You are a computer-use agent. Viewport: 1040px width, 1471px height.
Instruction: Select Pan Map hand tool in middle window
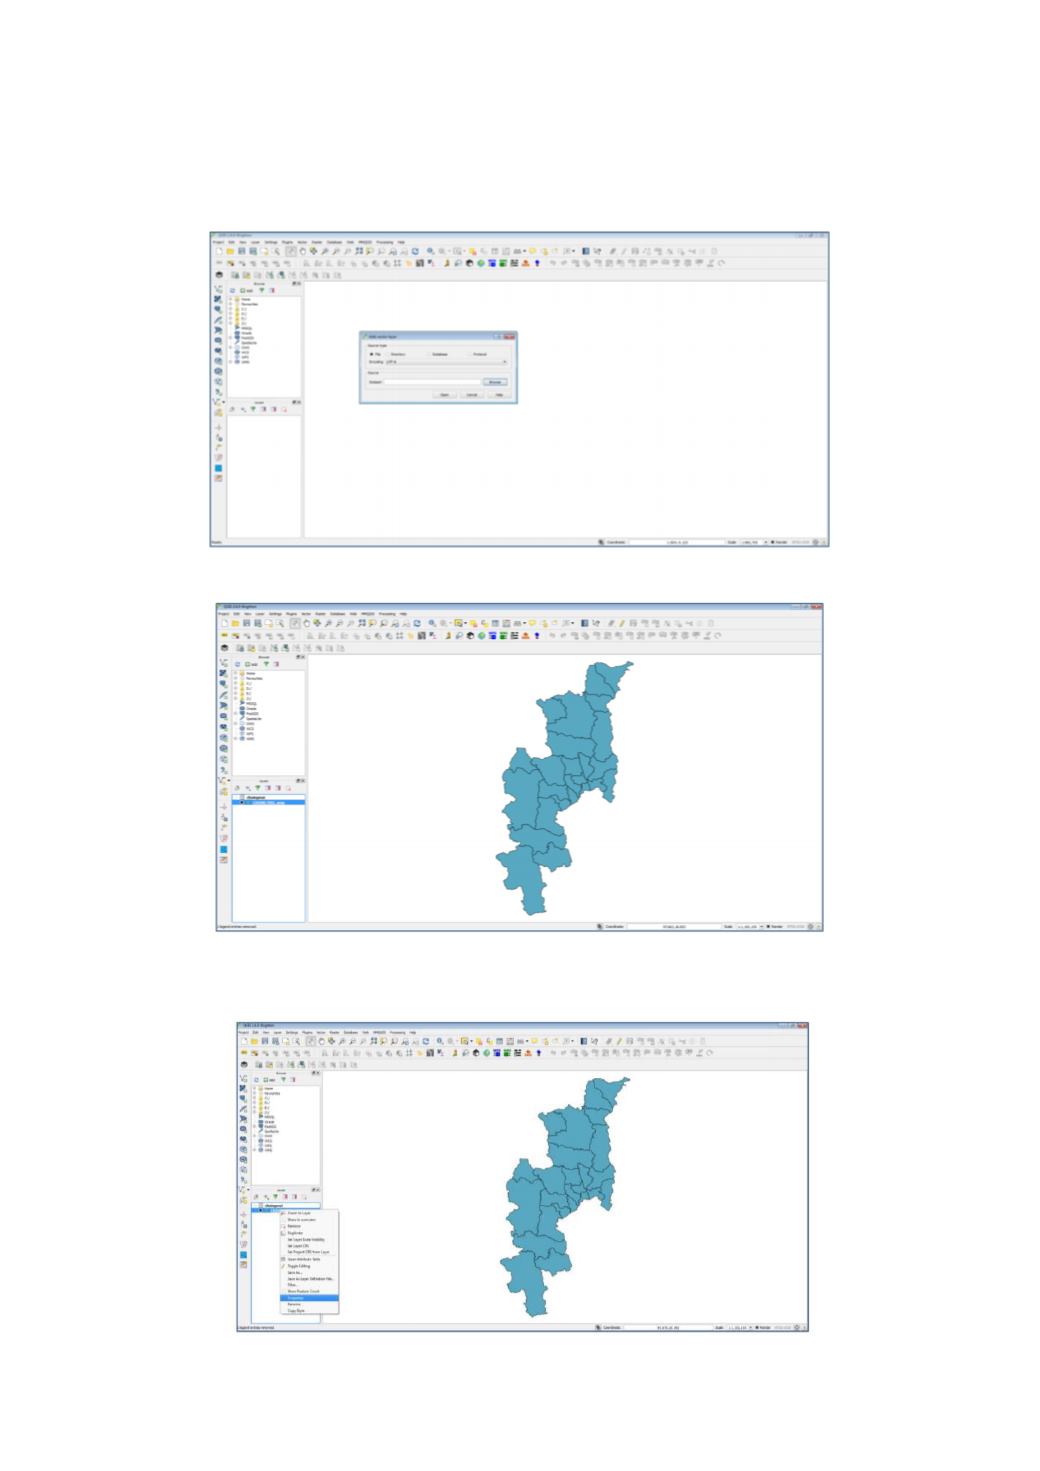click(307, 623)
